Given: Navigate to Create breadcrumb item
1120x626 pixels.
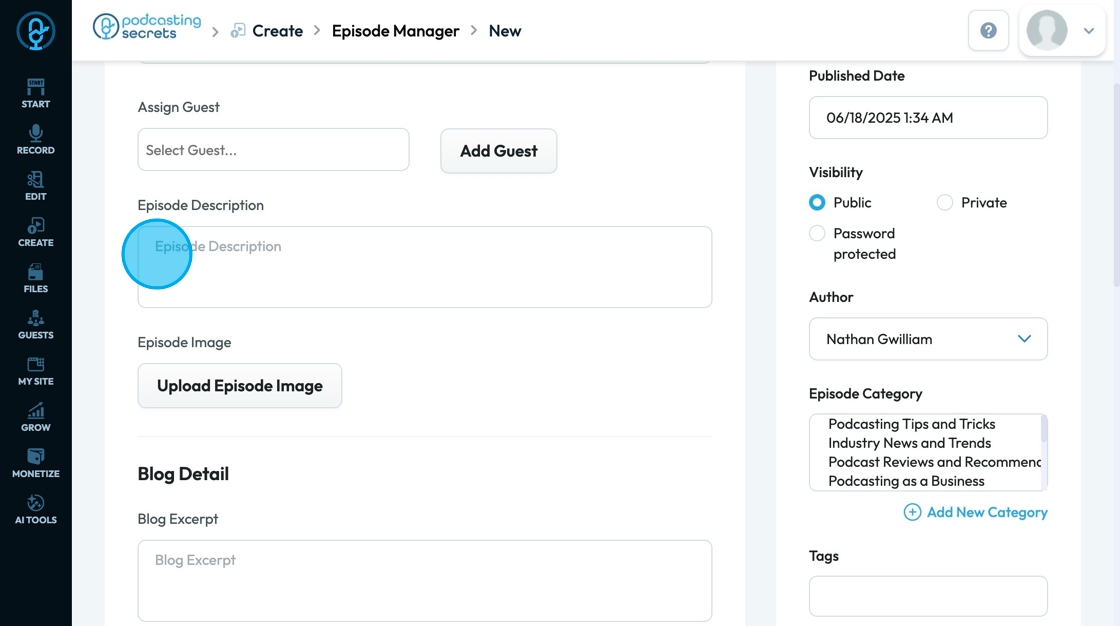Looking at the screenshot, I should 277,31.
